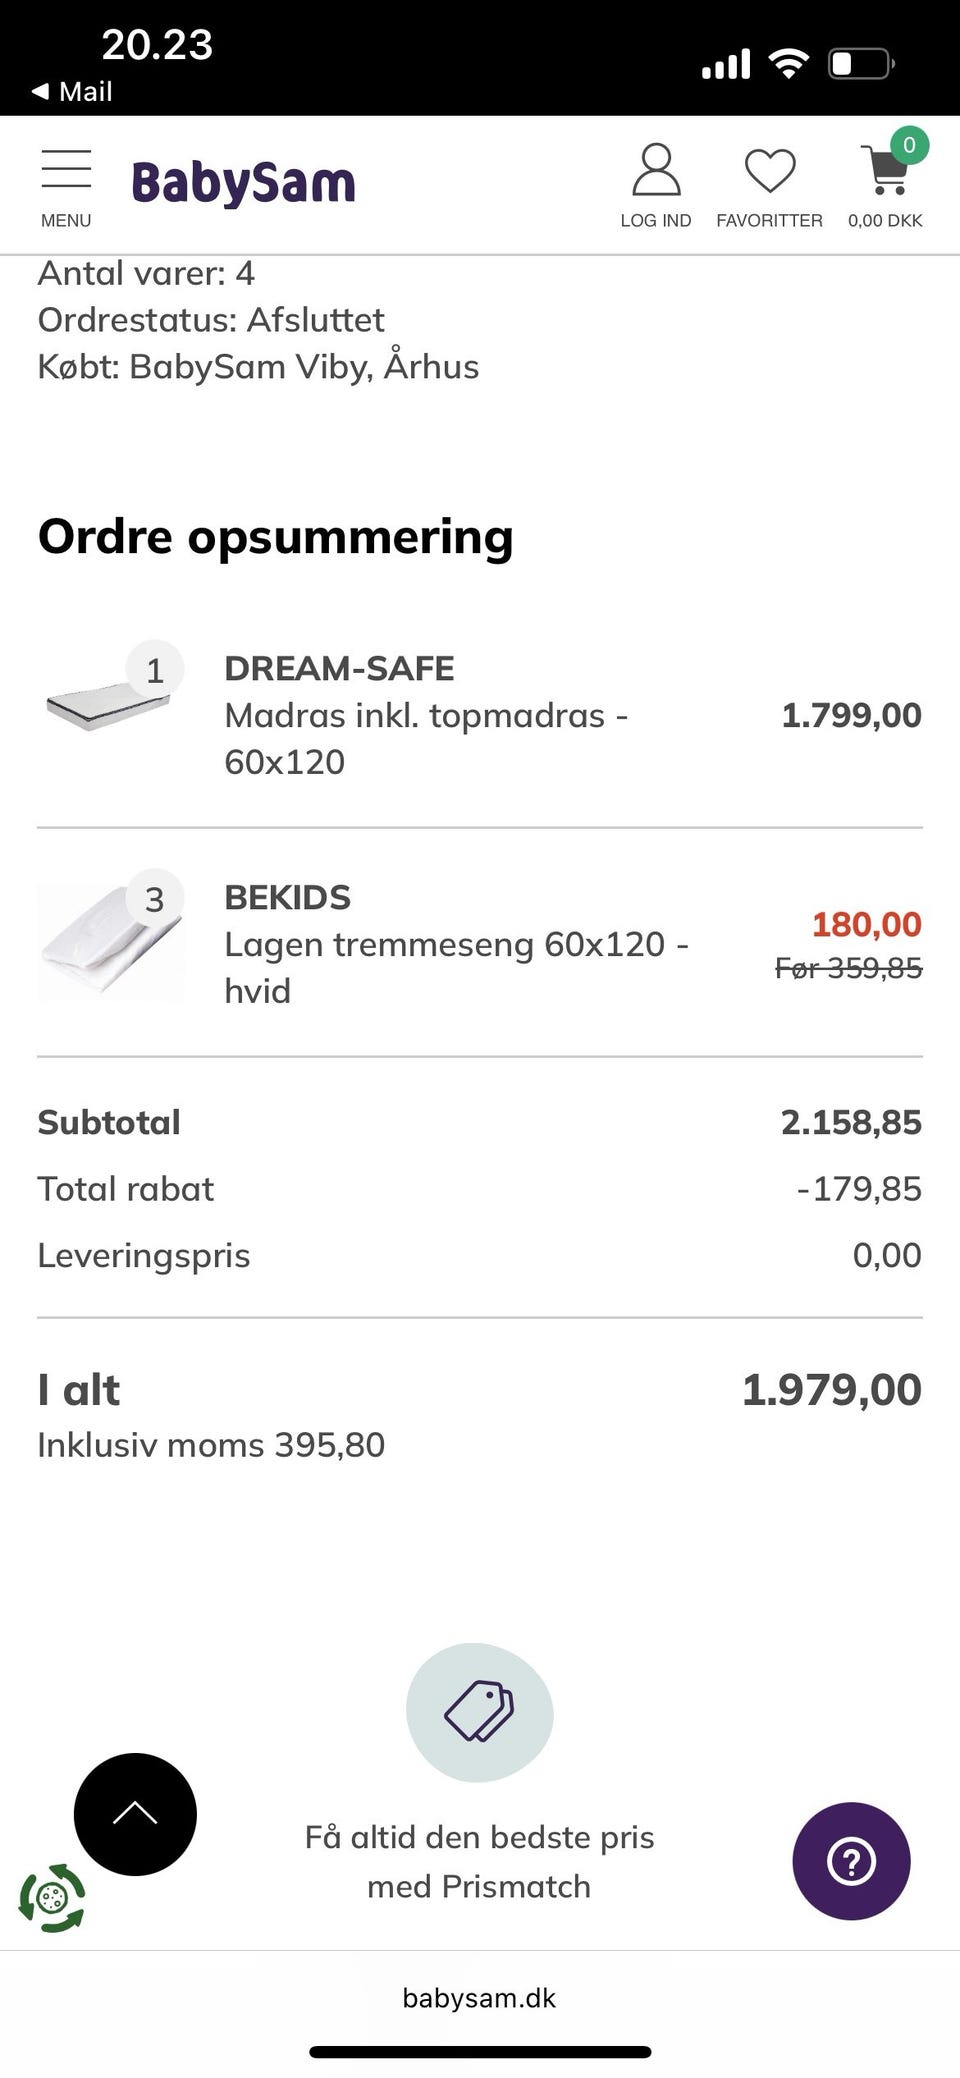The width and height of the screenshot is (960, 2078).
Task: Open the hamburger menu
Action: (66, 170)
